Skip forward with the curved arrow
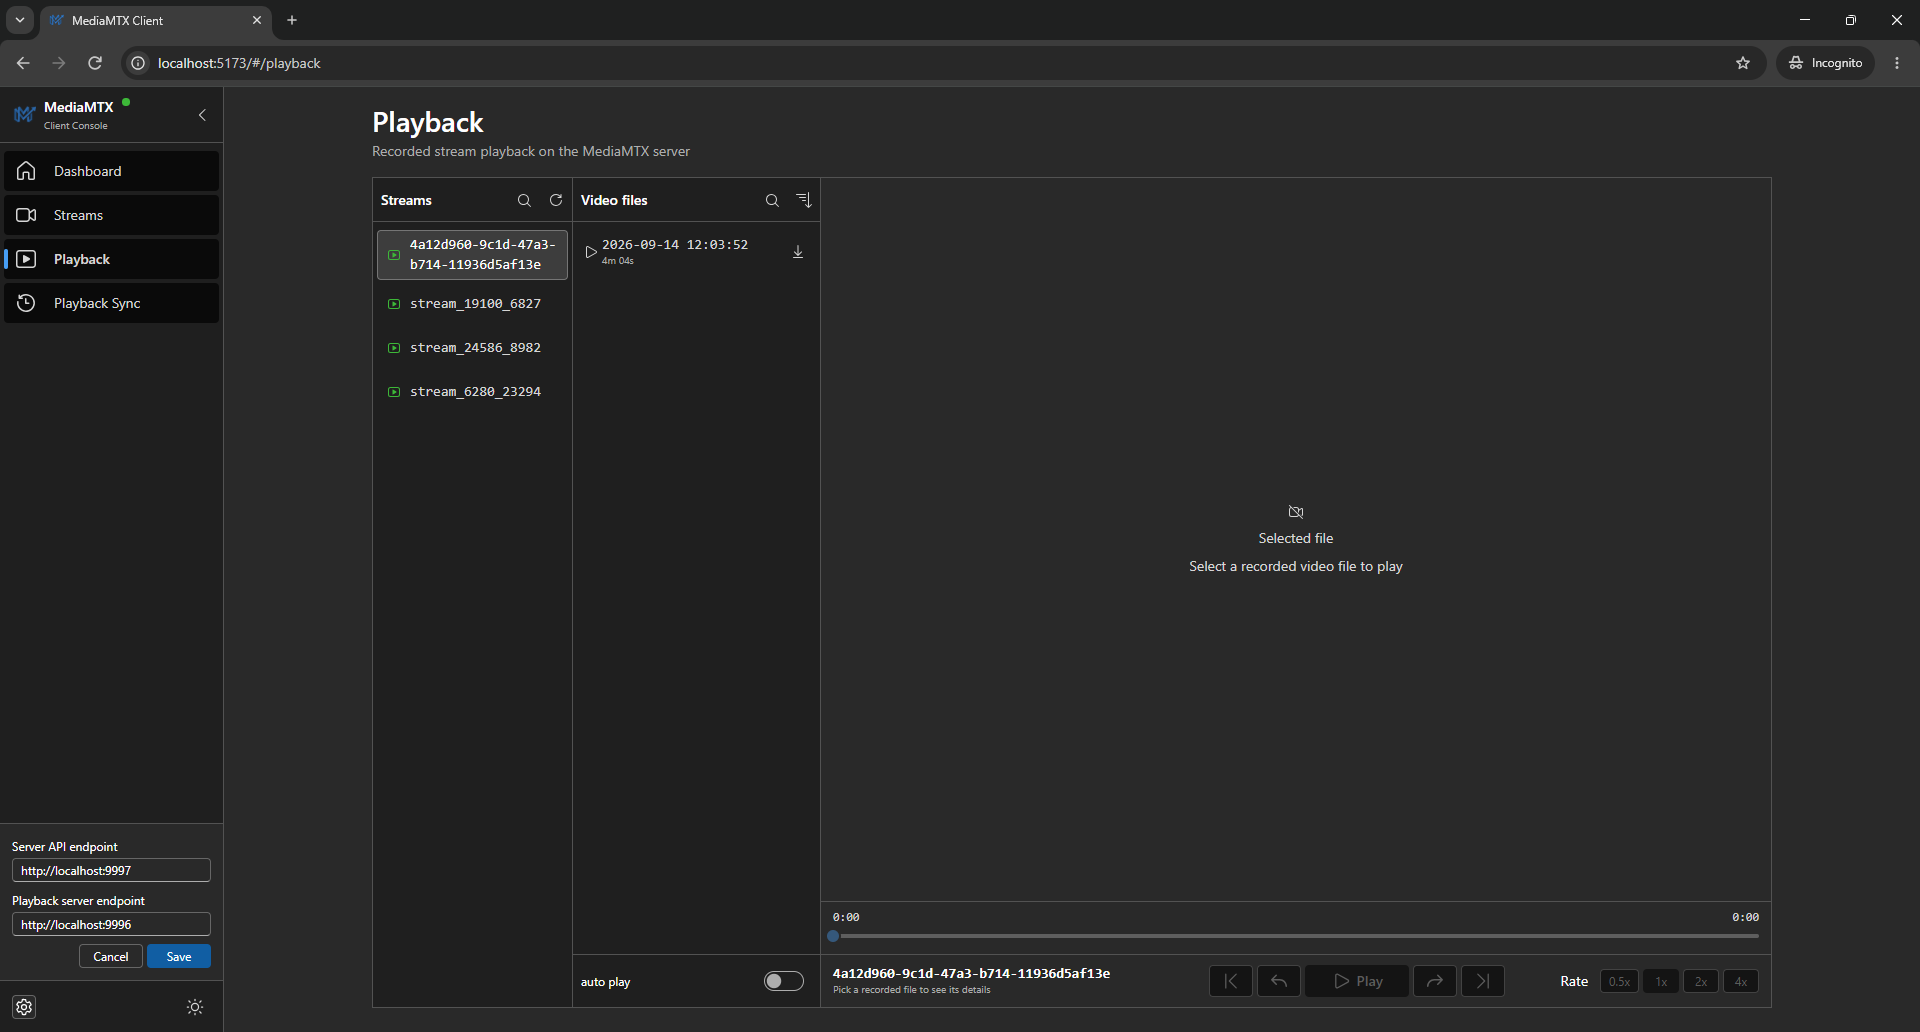Viewport: 1920px width, 1032px height. point(1435,981)
